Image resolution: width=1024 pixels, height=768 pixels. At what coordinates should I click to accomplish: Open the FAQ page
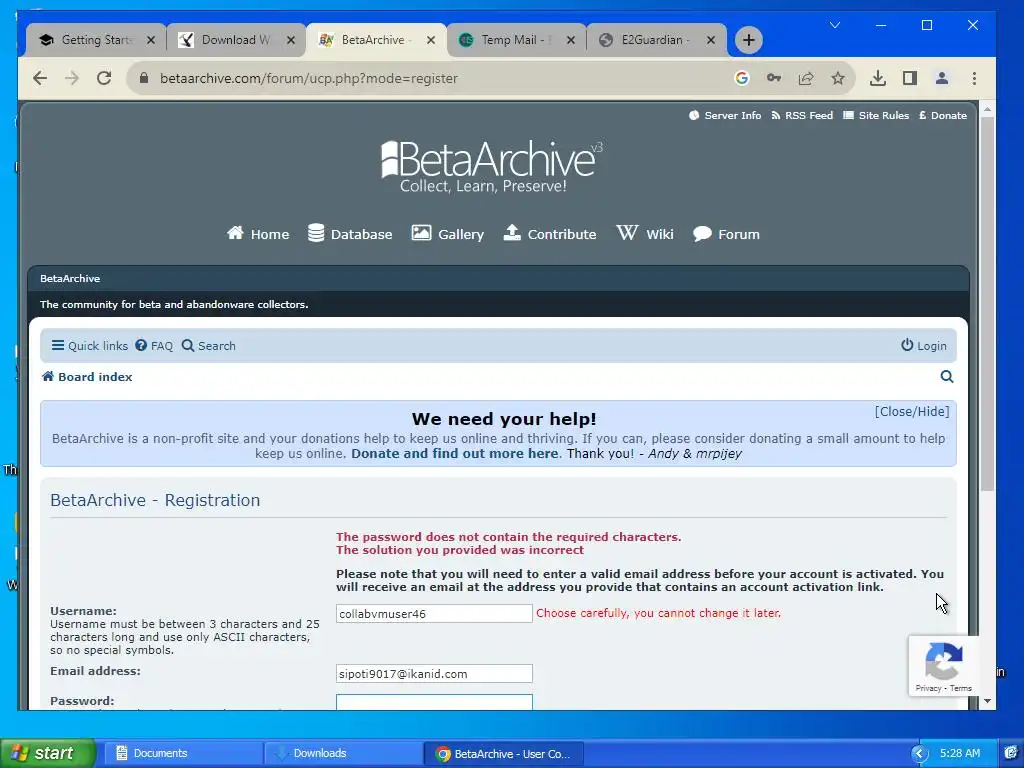pos(154,346)
